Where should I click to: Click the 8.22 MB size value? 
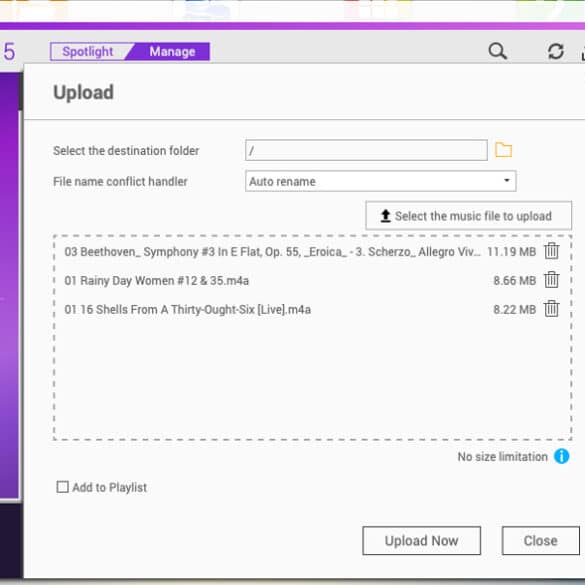[x=514, y=309]
